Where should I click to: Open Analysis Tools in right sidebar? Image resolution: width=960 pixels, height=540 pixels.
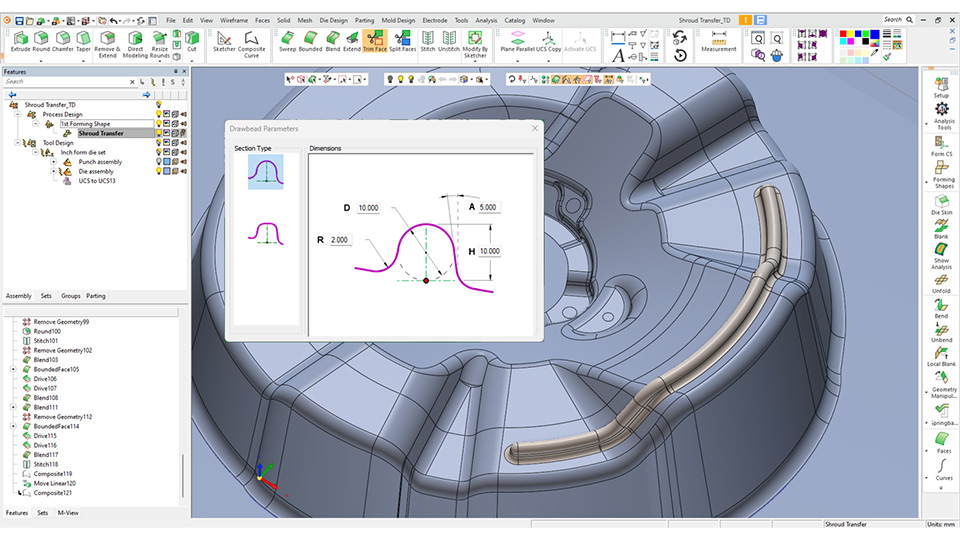click(942, 116)
